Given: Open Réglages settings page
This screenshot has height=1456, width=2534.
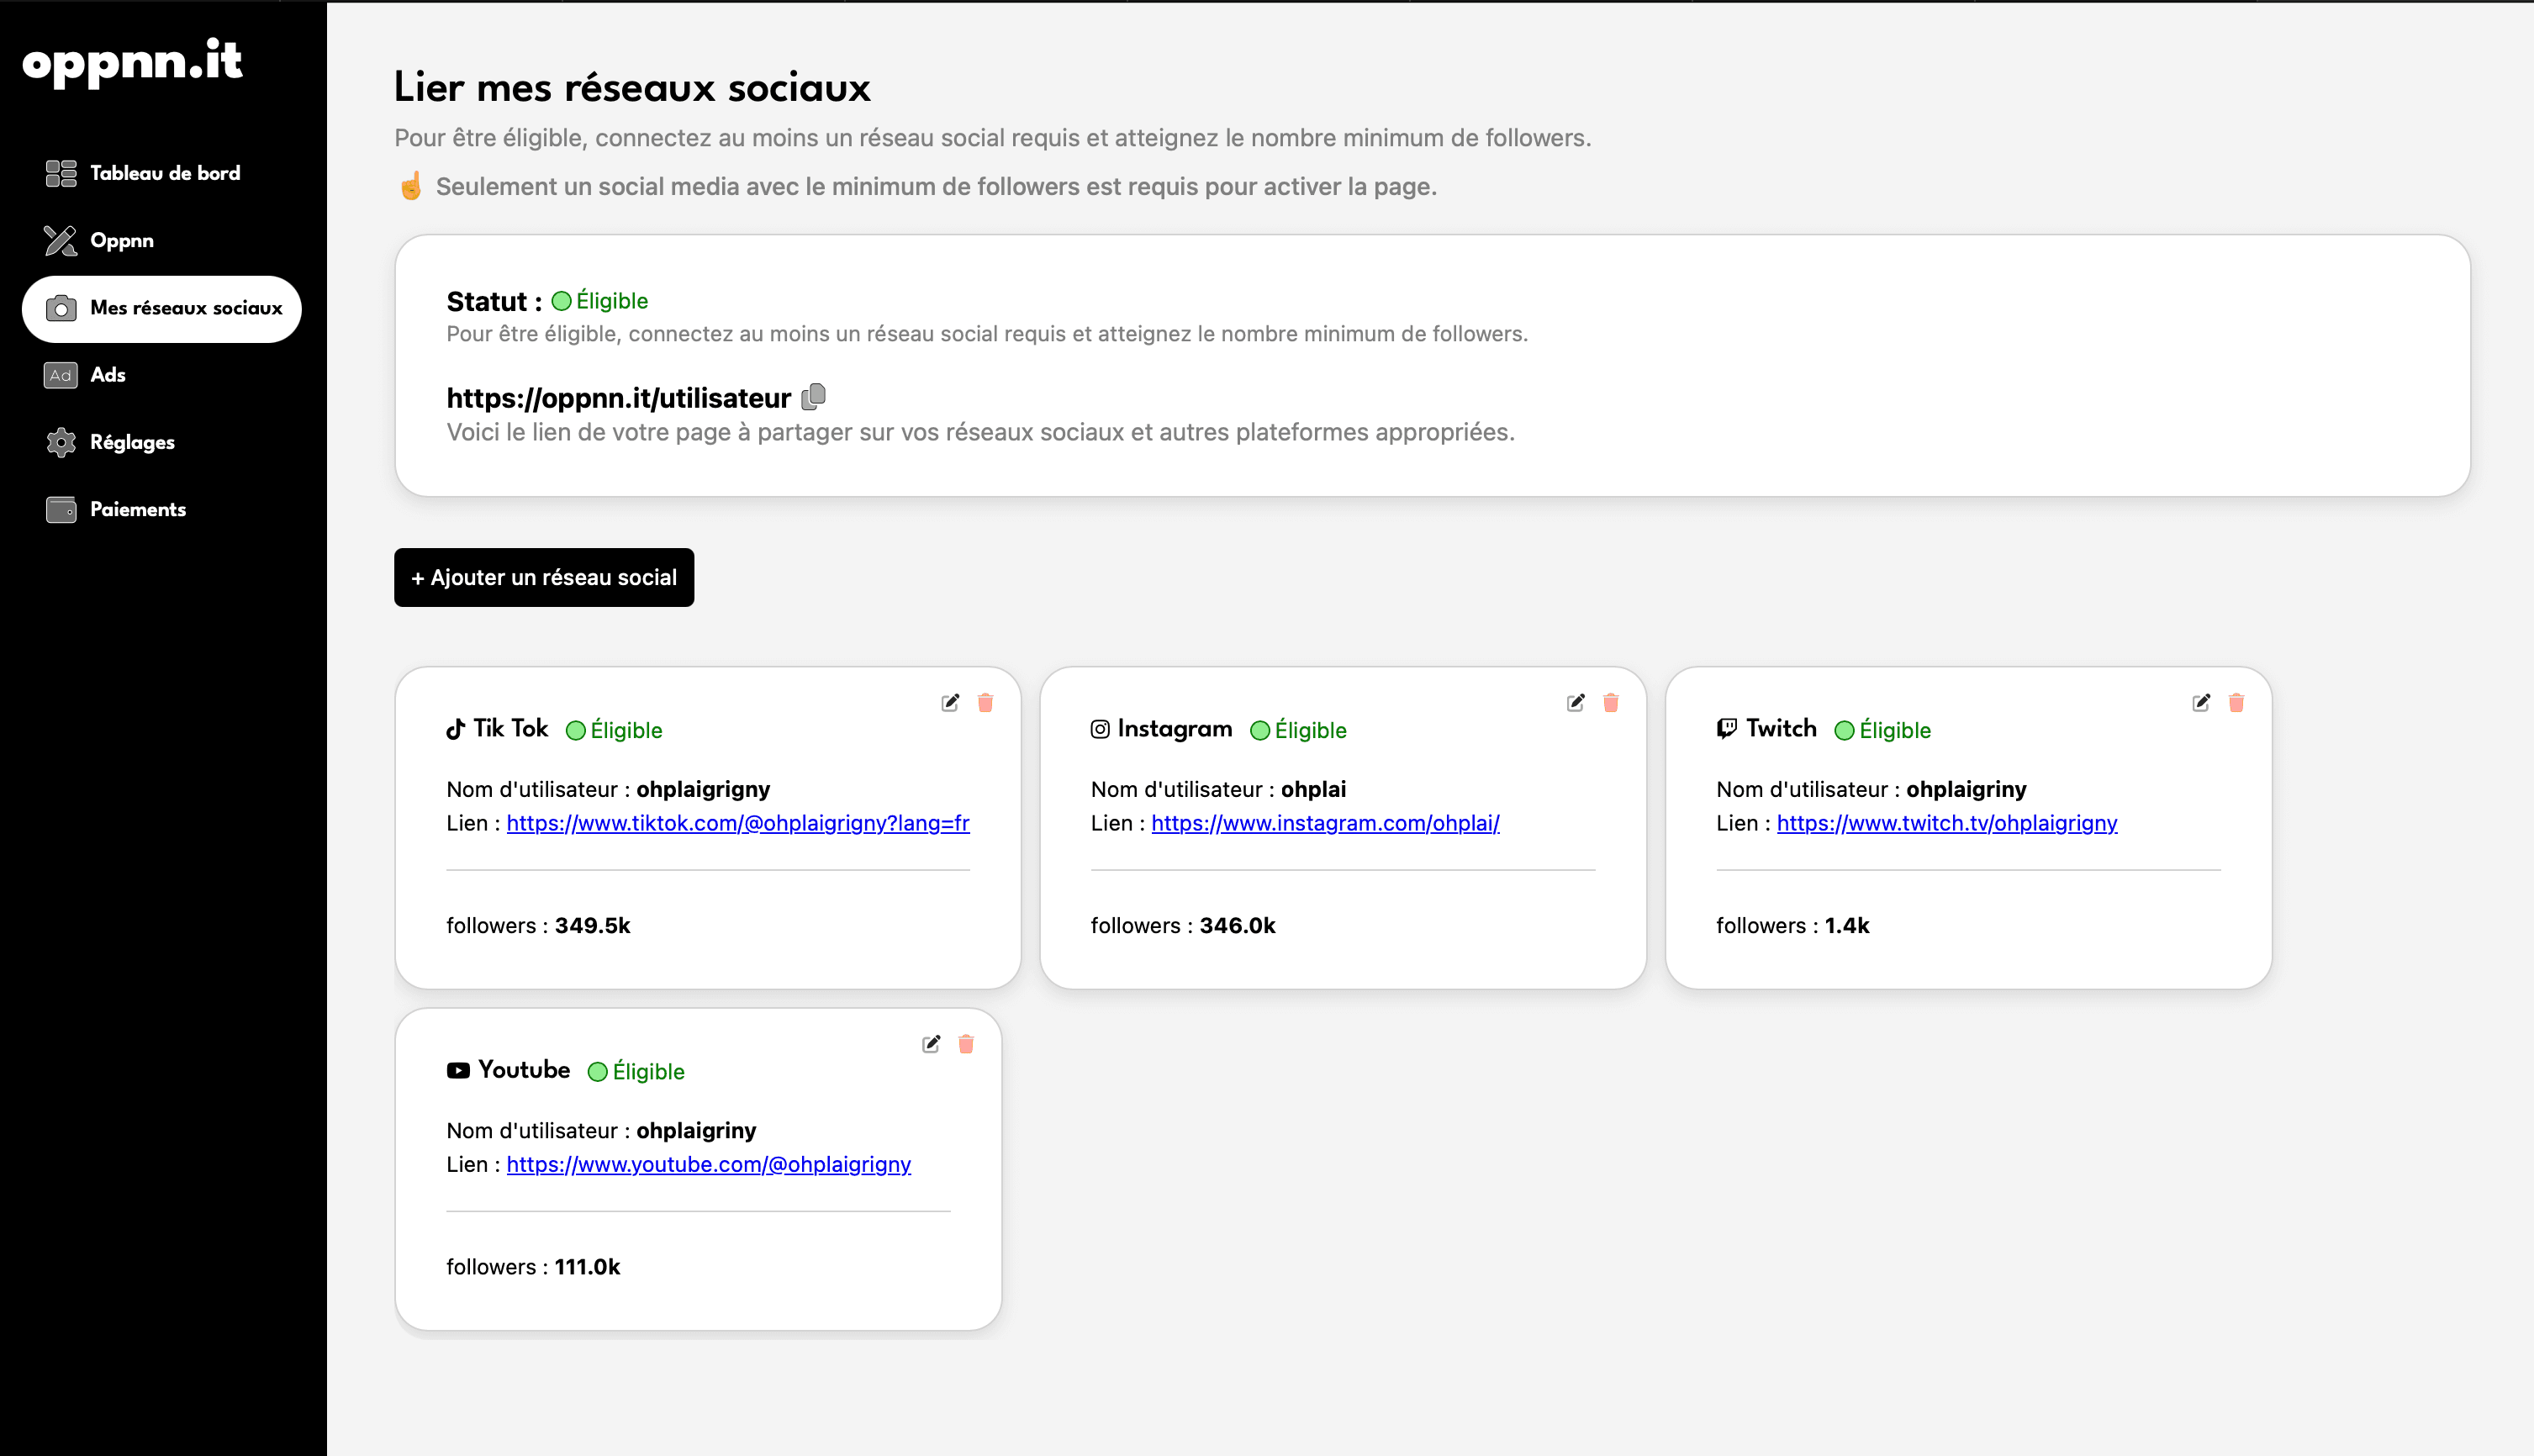Looking at the screenshot, I should (131, 442).
